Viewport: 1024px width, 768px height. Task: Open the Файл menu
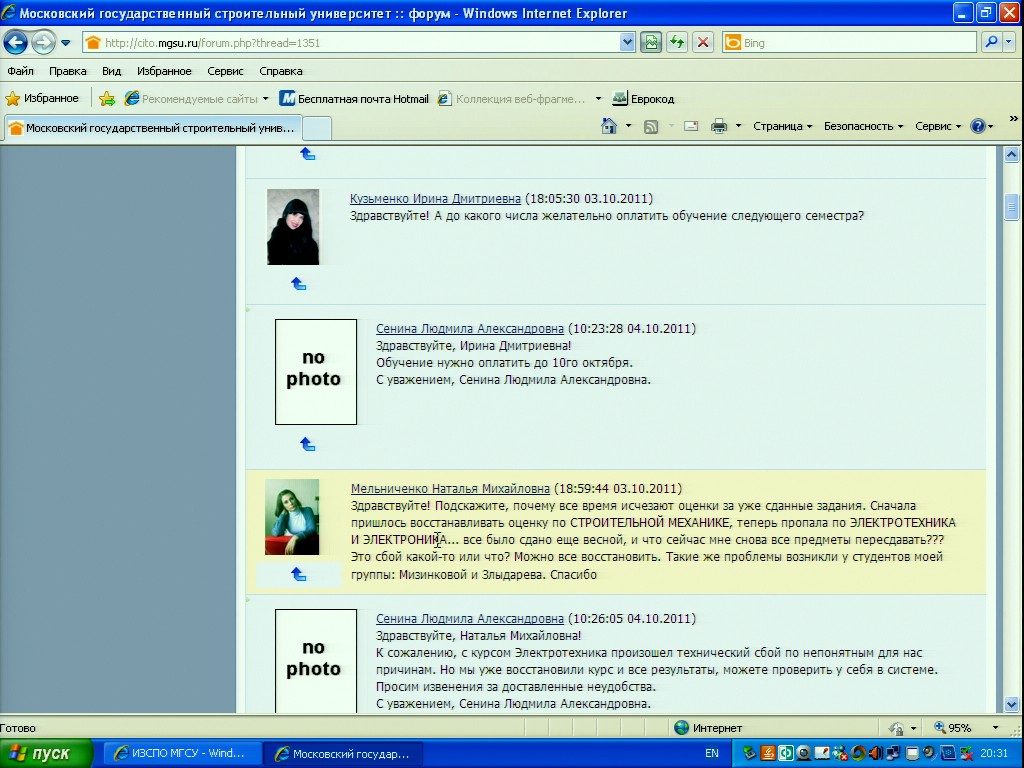pyautogui.click(x=20, y=71)
